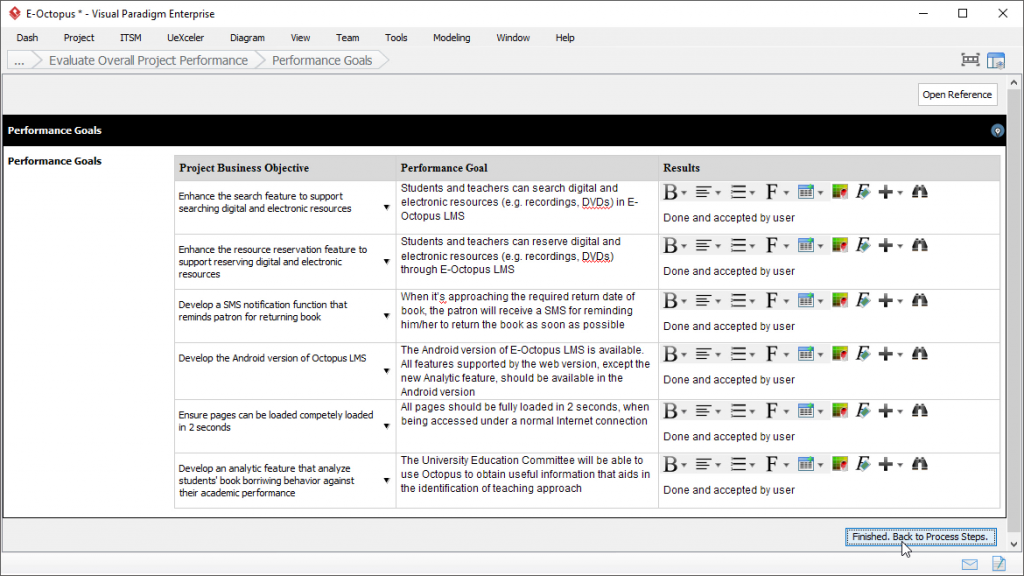Click the Results text of the page-loading row

[729, 437]
